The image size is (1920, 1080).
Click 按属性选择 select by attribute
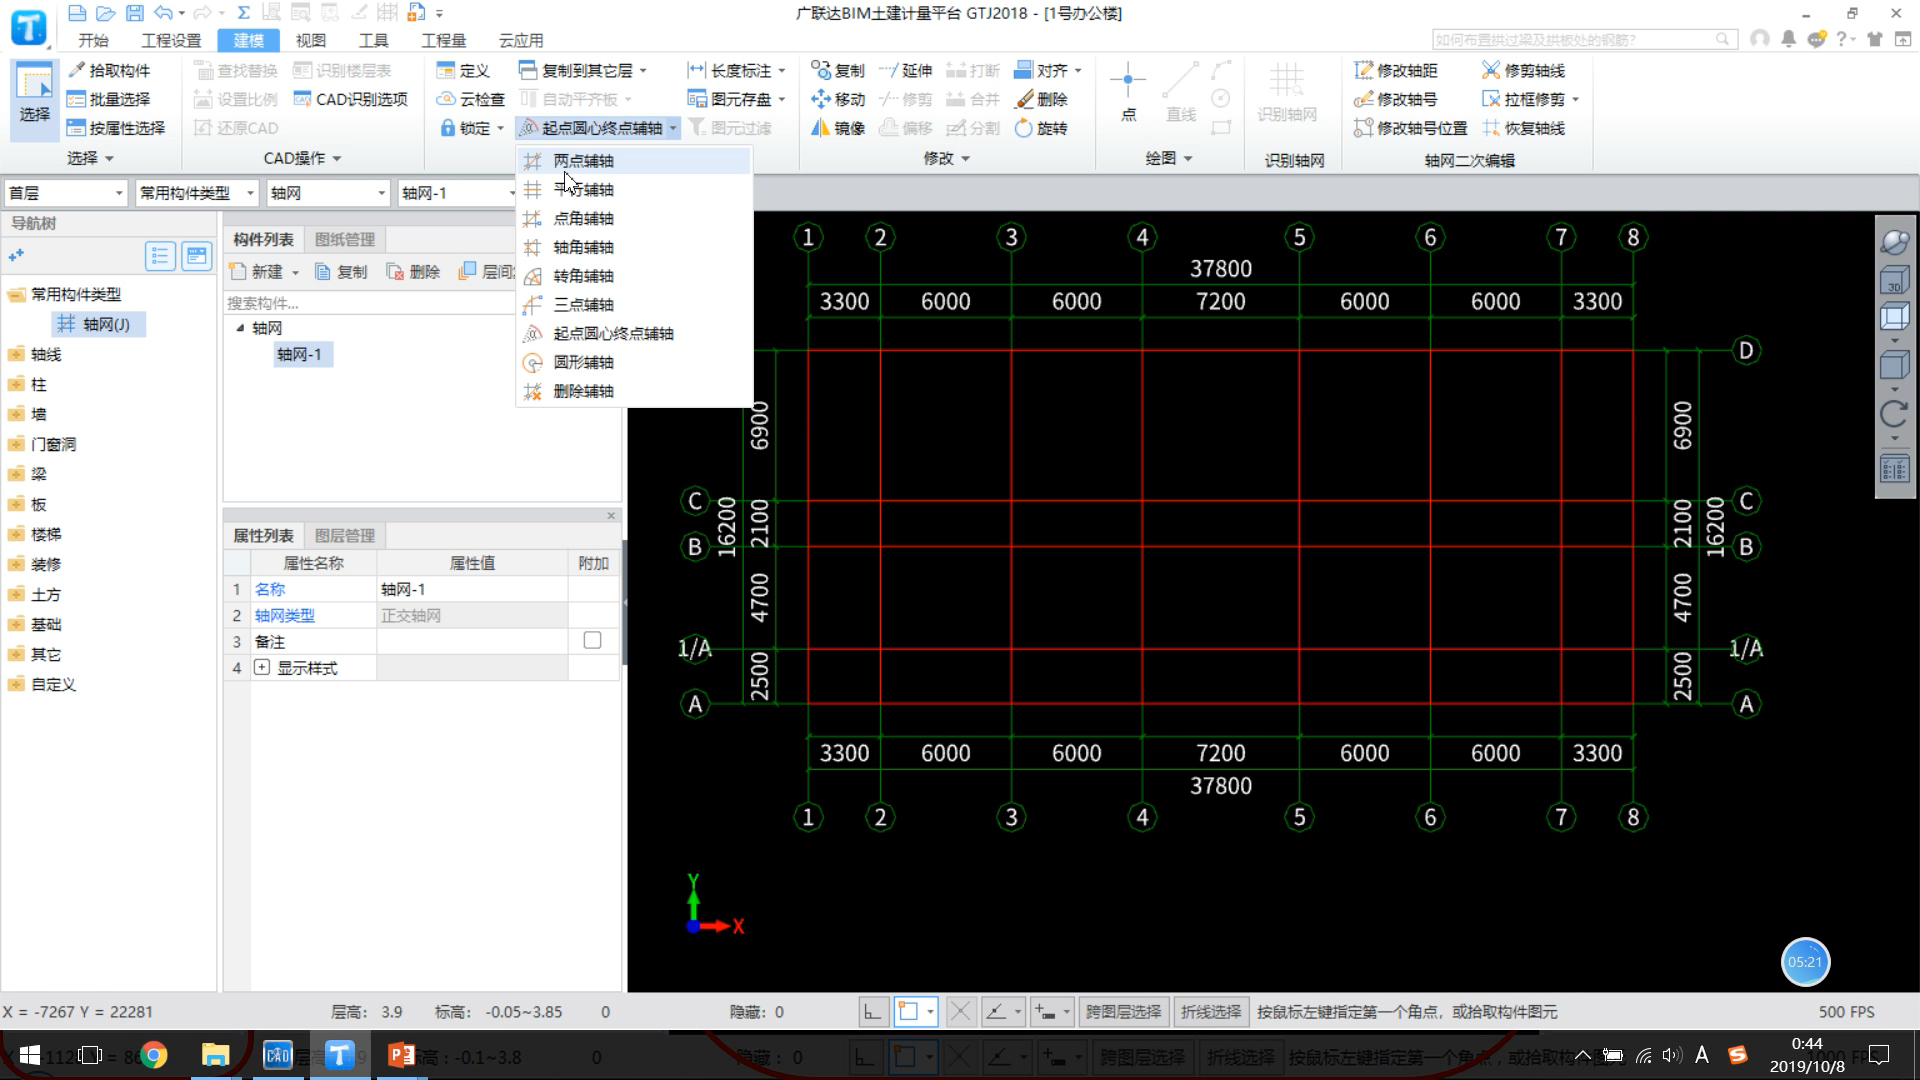click(x=116, y=128)
